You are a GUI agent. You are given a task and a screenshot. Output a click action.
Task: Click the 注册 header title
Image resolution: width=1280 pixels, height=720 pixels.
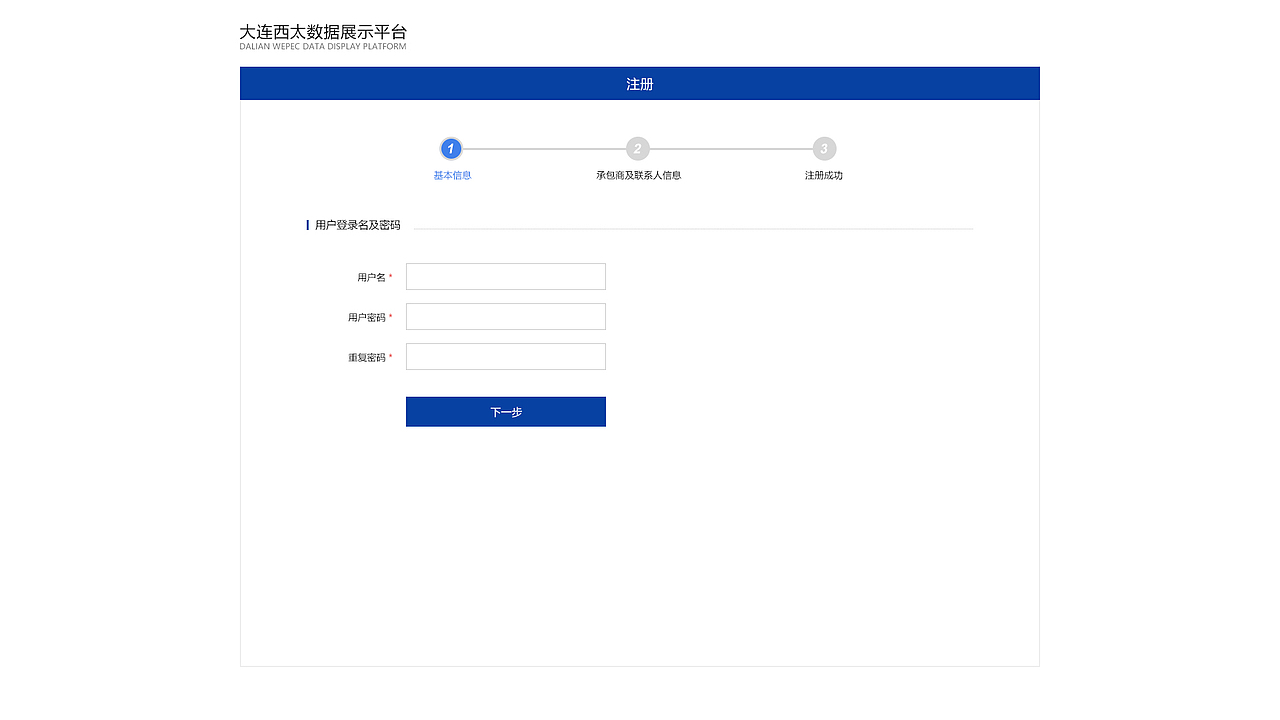pos(640,84)
